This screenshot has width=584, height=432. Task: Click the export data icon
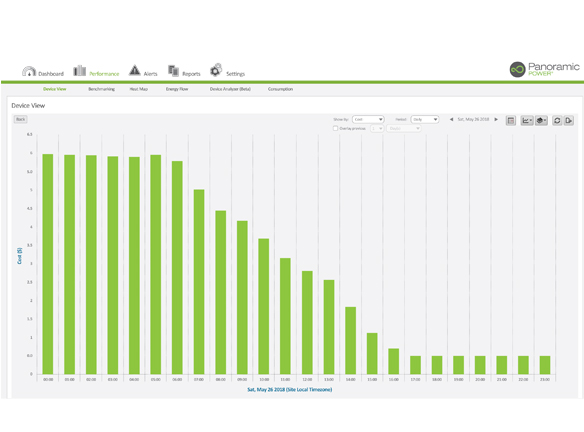(568, 120)
